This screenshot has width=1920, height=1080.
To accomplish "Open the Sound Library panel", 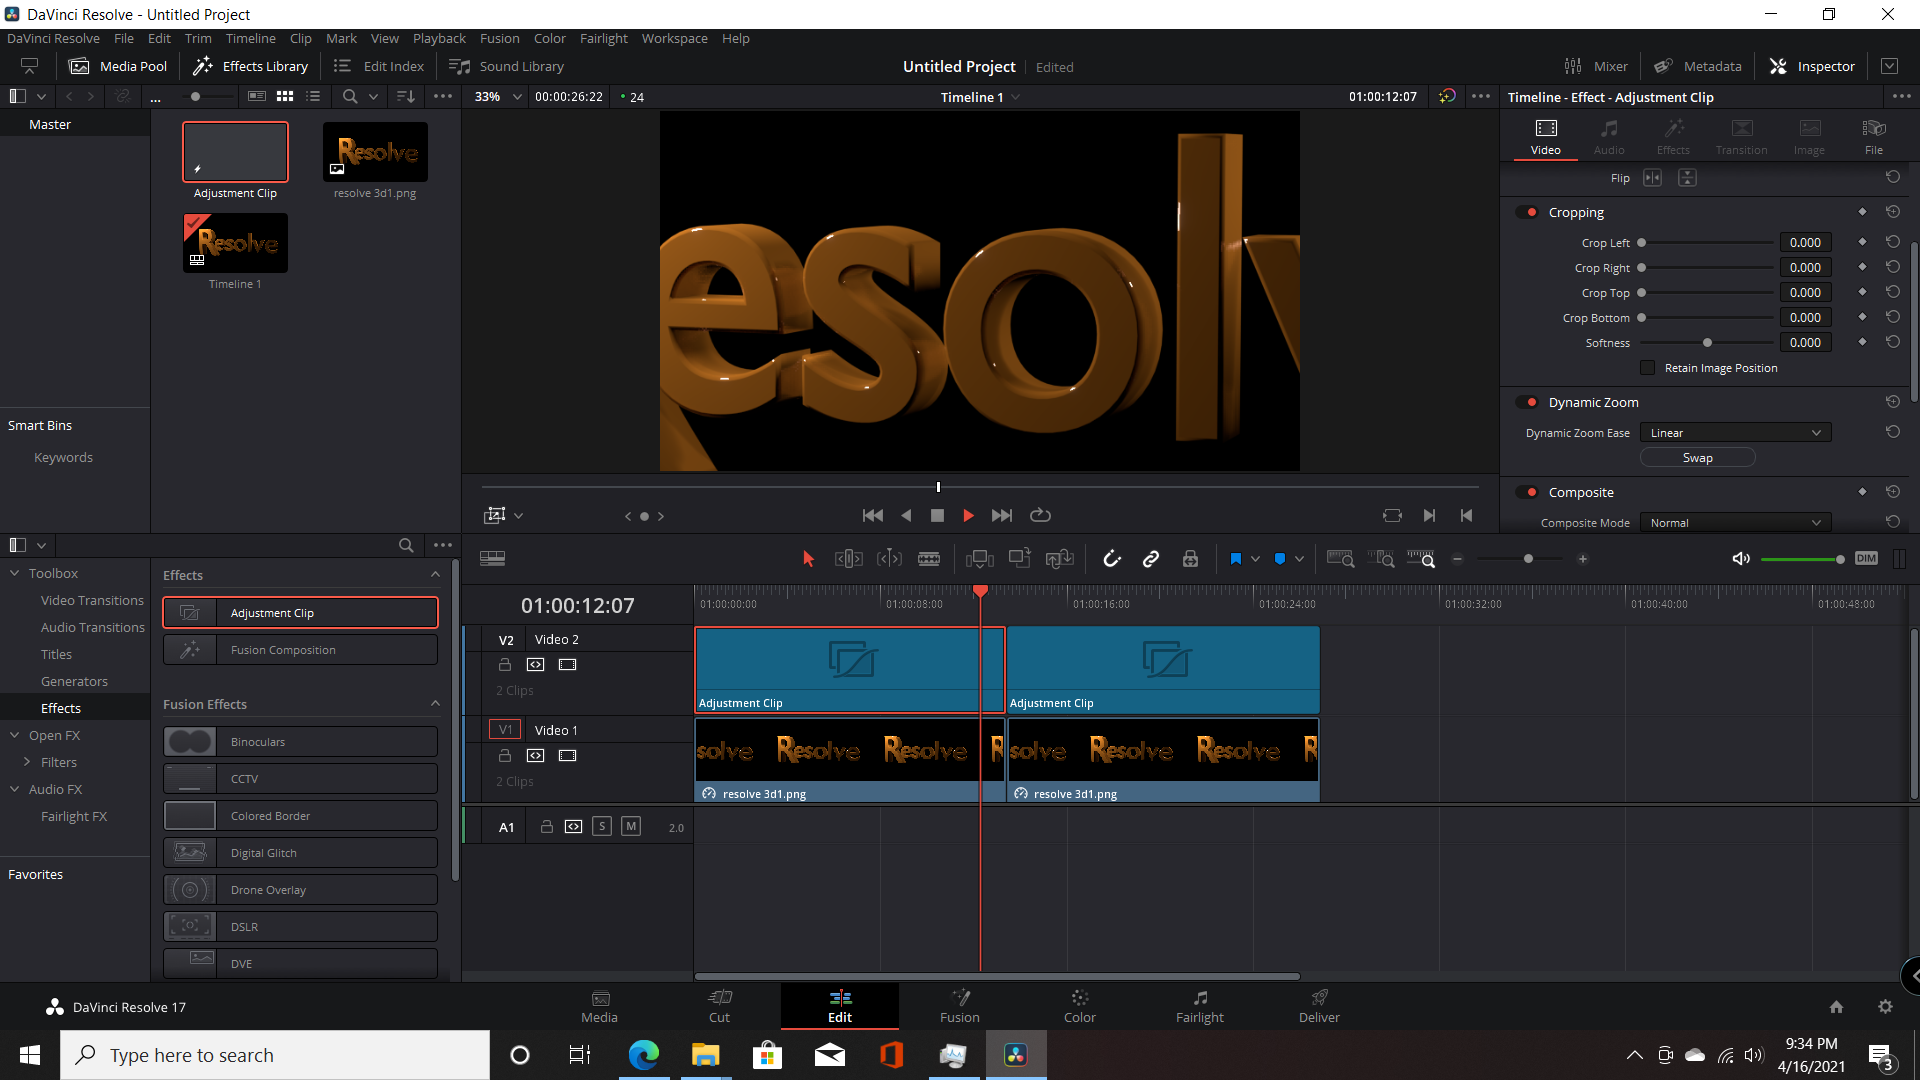I will [507, 66].
